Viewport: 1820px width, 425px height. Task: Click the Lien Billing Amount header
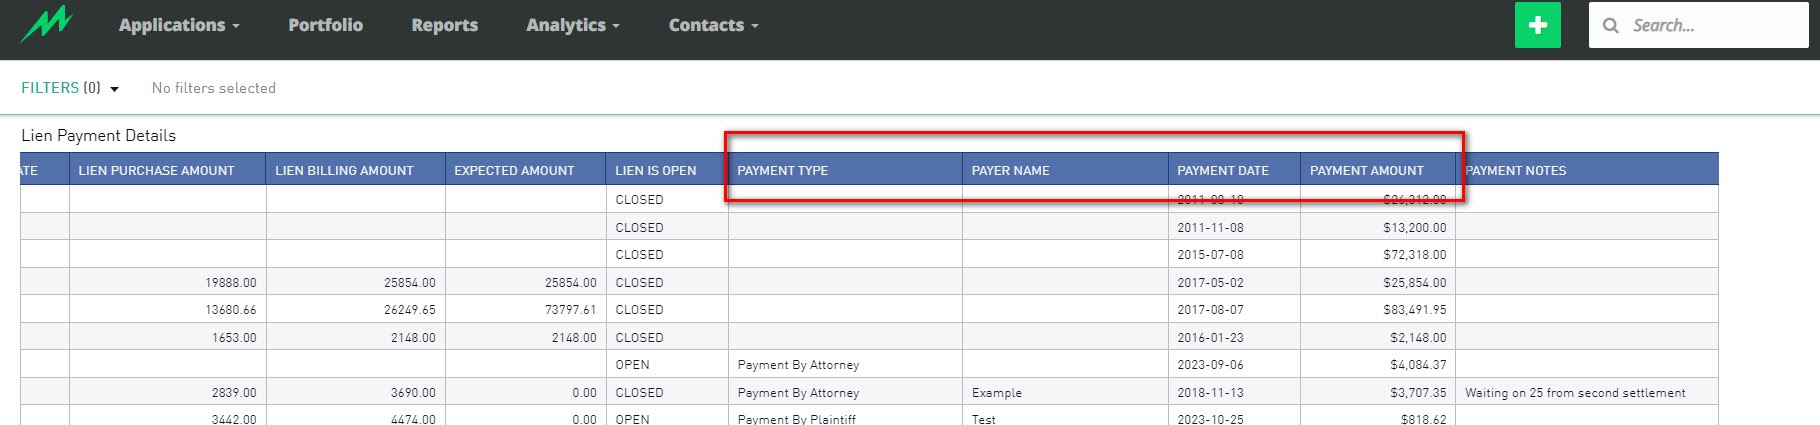tap(344, 171)
